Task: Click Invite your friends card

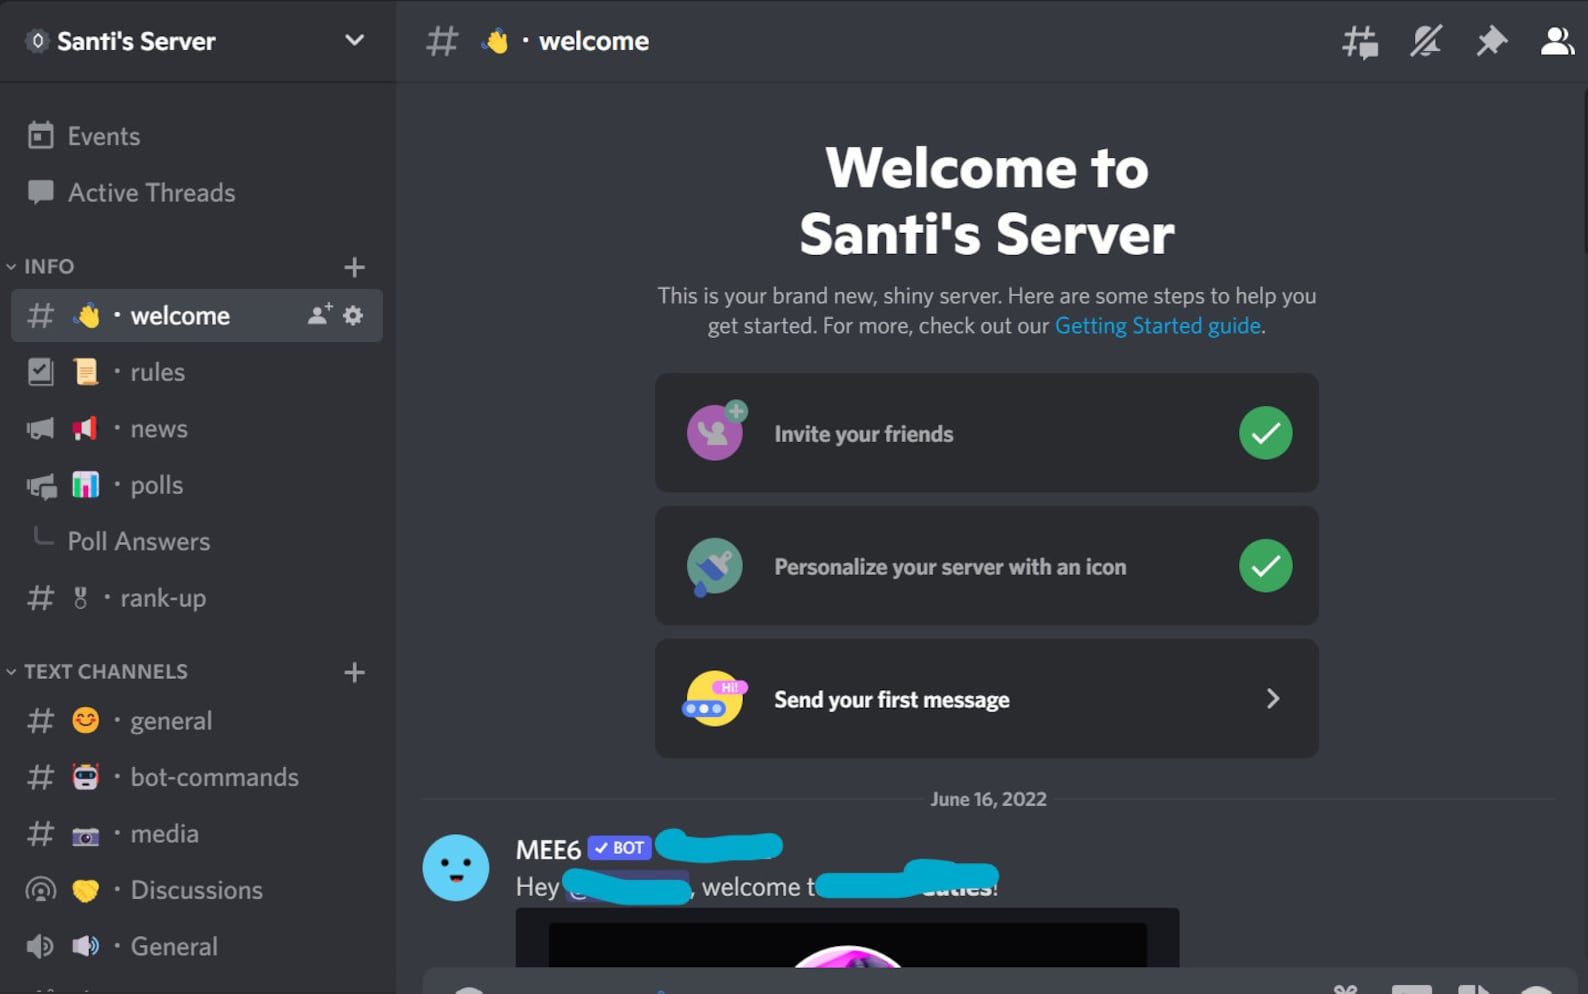Action: click(x=986, y=433)
